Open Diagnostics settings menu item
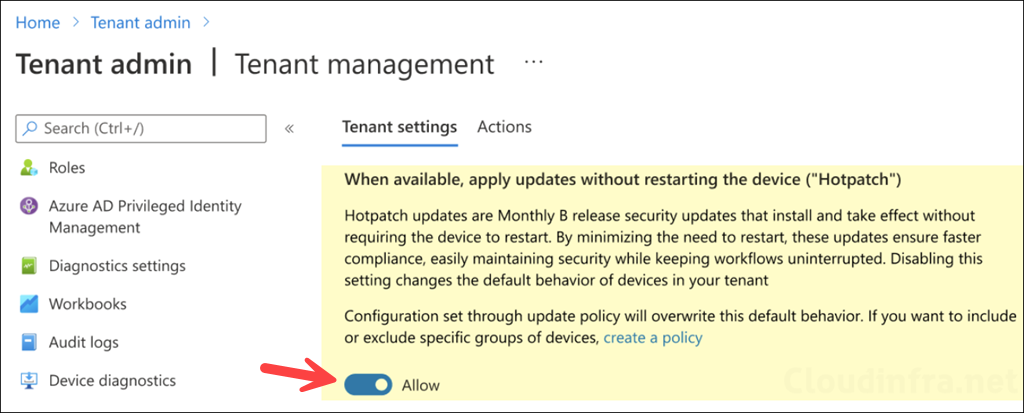 (117, 266)
